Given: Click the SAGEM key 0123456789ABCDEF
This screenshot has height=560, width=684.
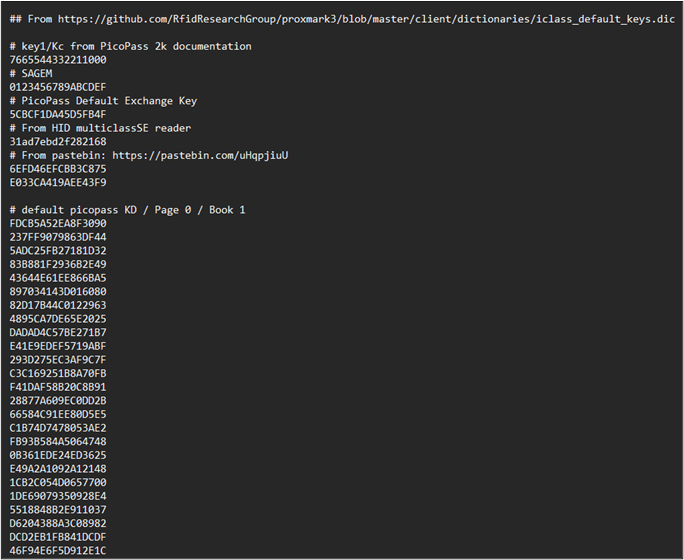Looking at the screenshot, I should pos(58,87).
